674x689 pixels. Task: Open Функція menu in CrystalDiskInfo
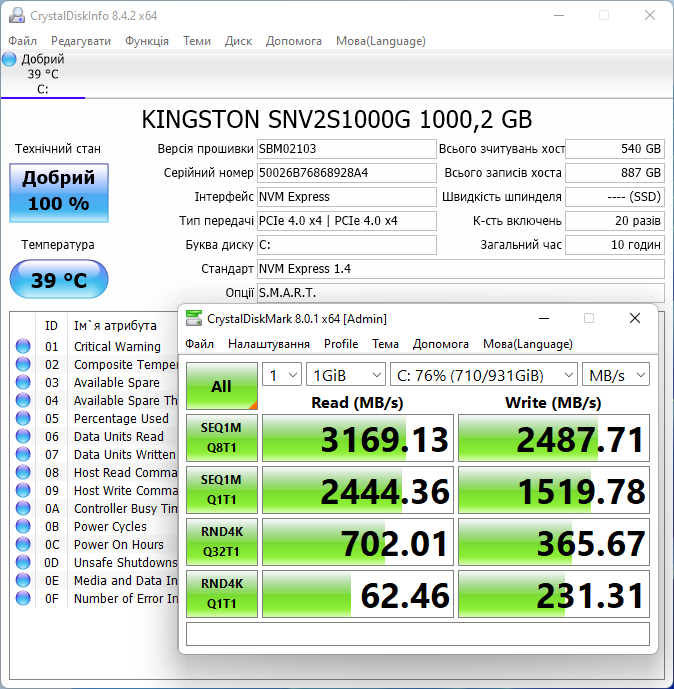(x=147, y=41)
